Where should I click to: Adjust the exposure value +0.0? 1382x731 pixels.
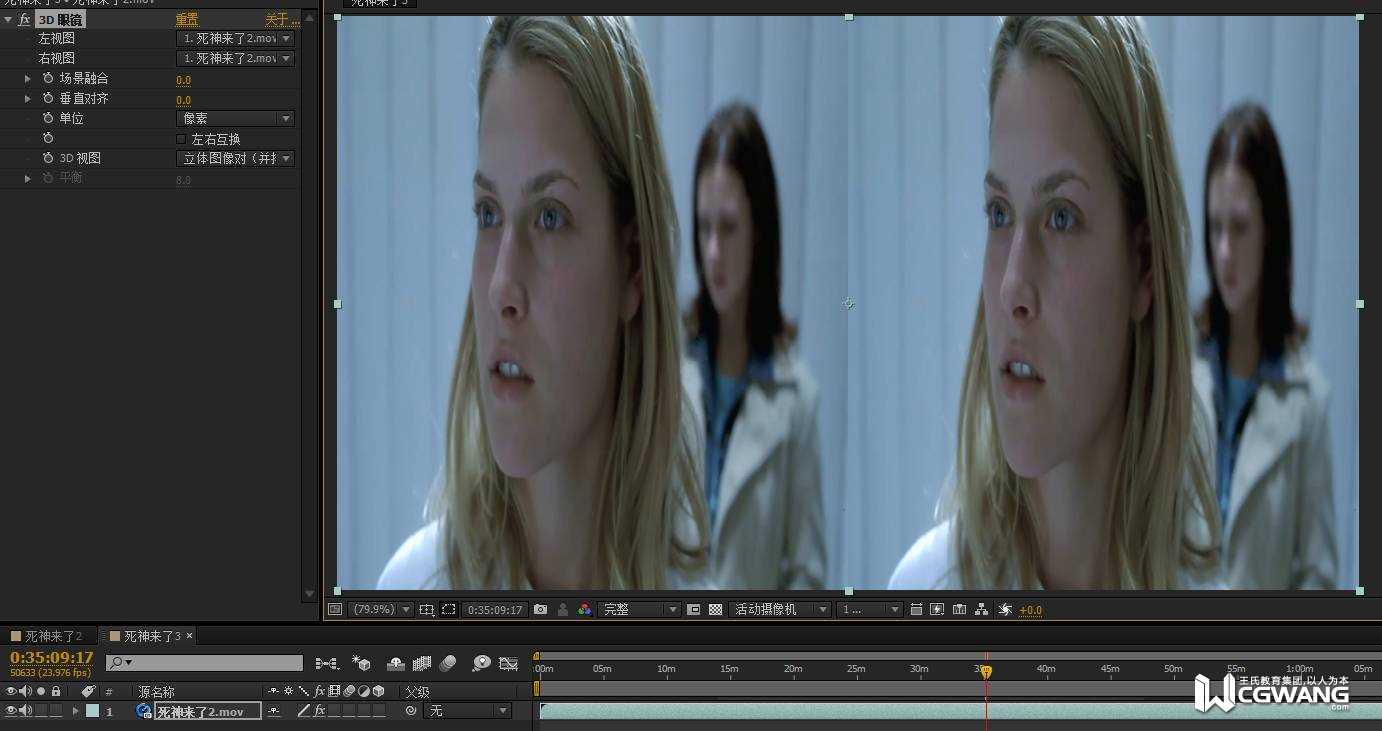(1030, 610)
